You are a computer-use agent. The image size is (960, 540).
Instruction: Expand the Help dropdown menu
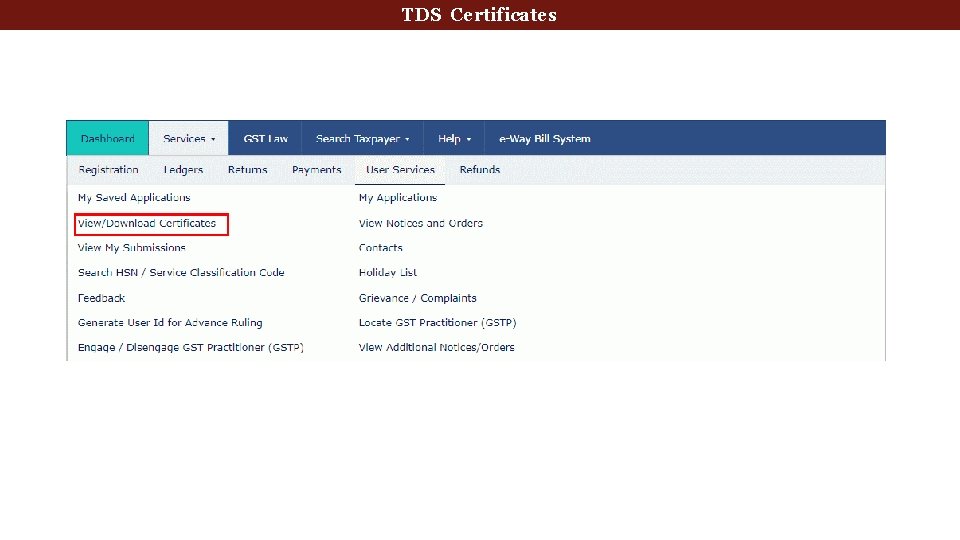(x=454, y=138)
